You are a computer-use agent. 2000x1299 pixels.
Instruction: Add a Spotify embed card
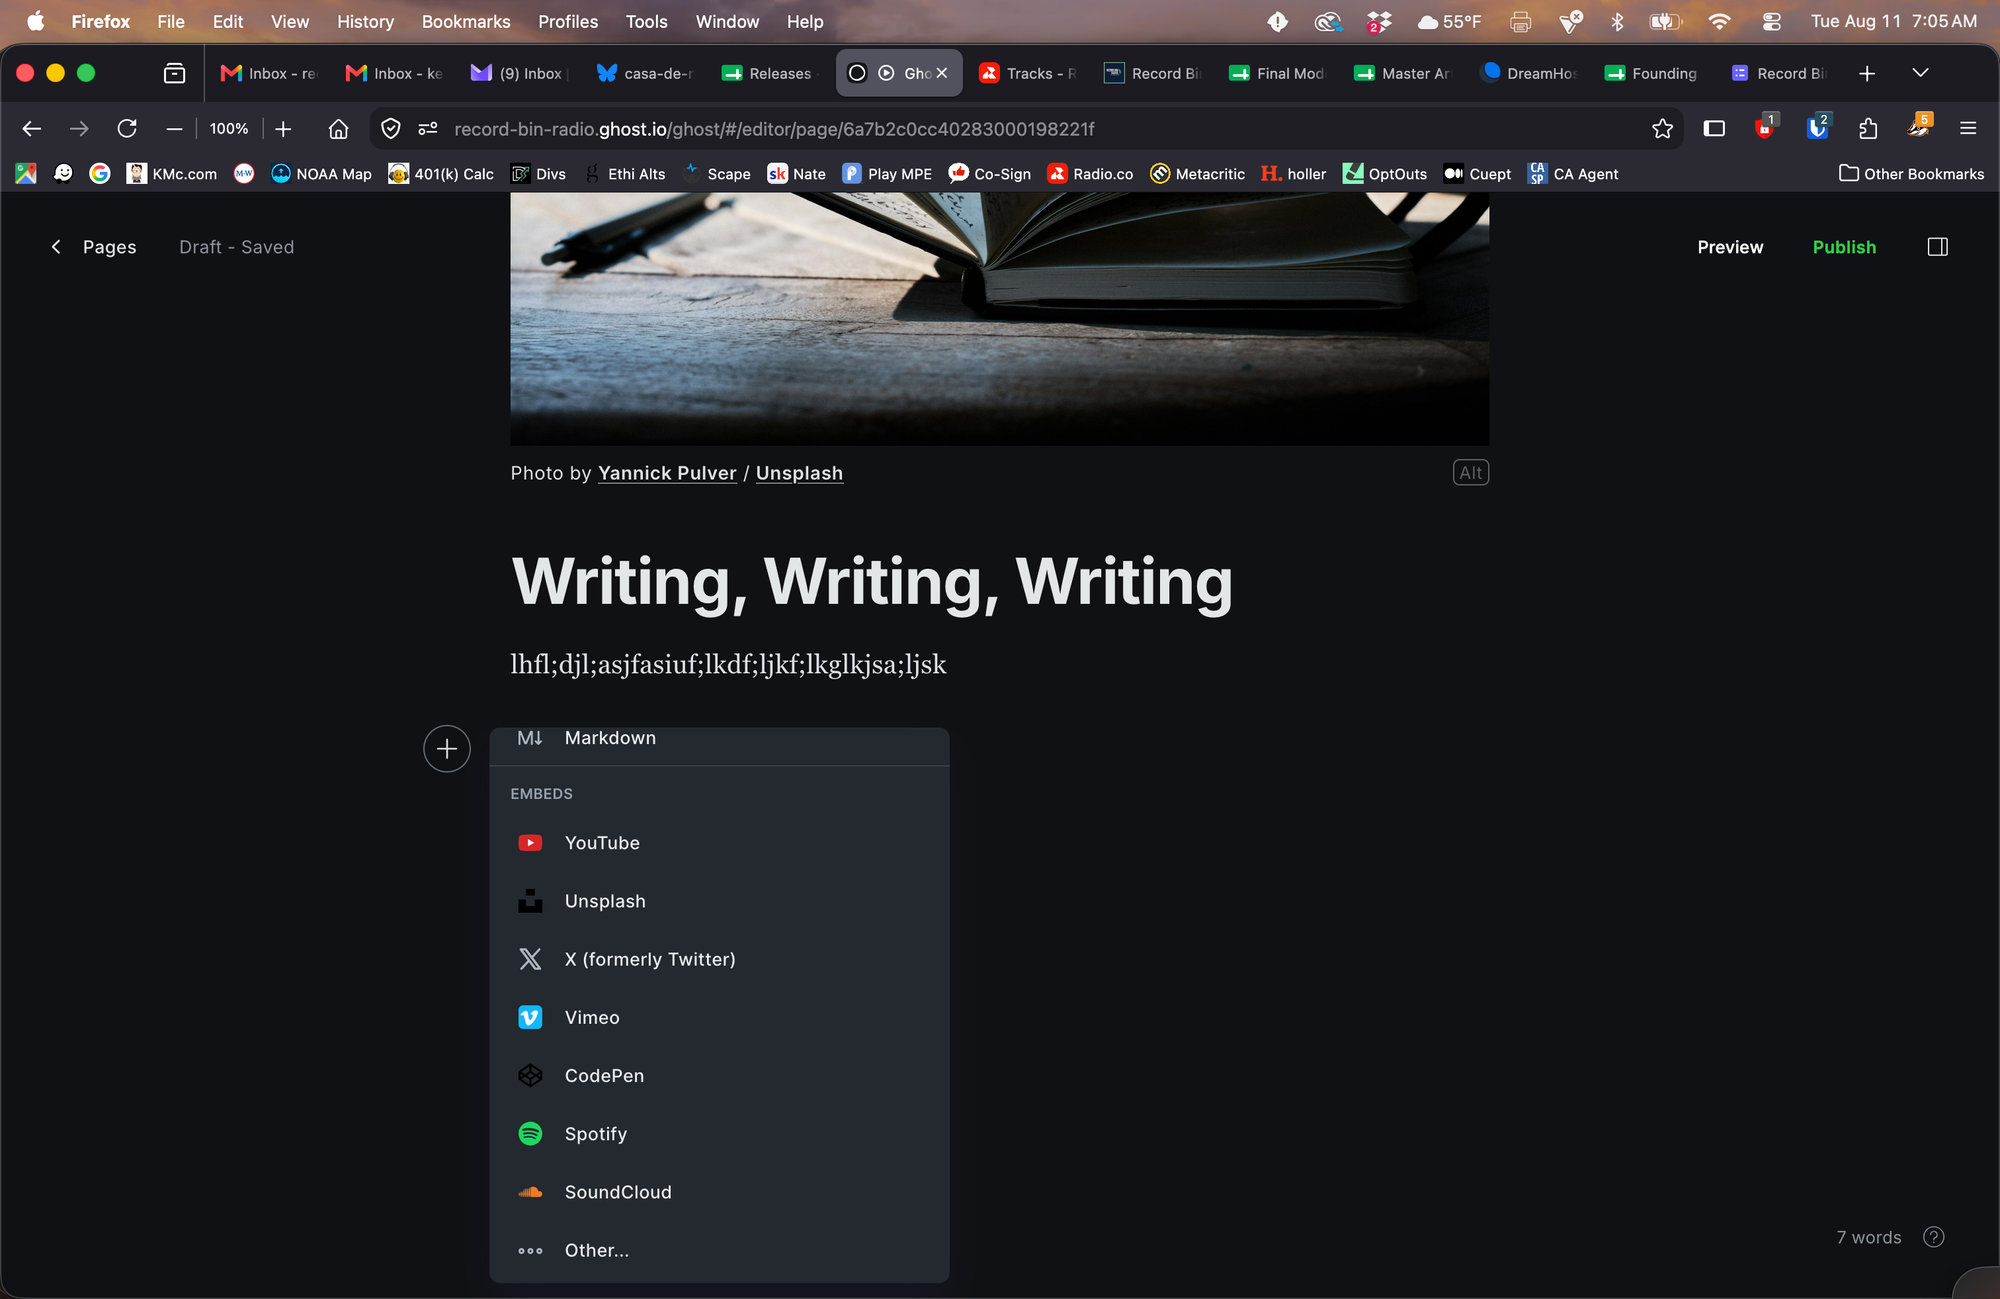[x=719, y=1133]
